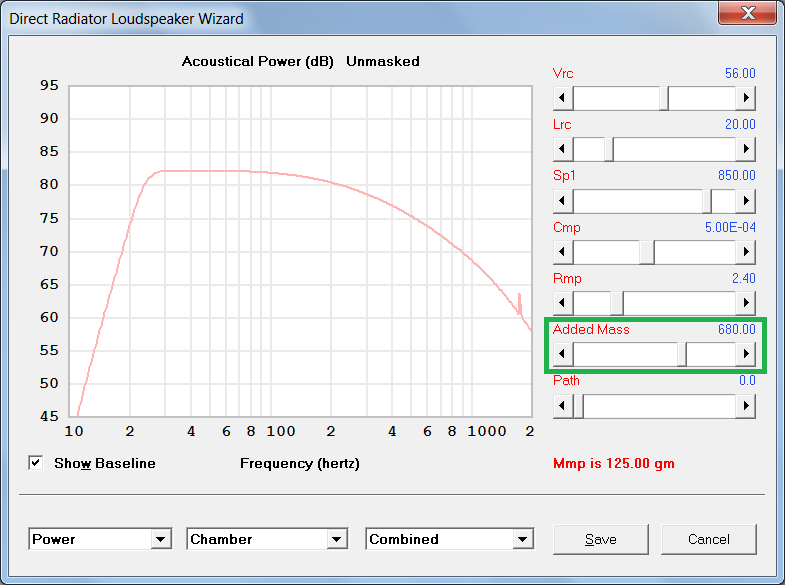Decrease Added Mass with the left arrow
Viewport: 785px width, 585px height.
point(563,354)
